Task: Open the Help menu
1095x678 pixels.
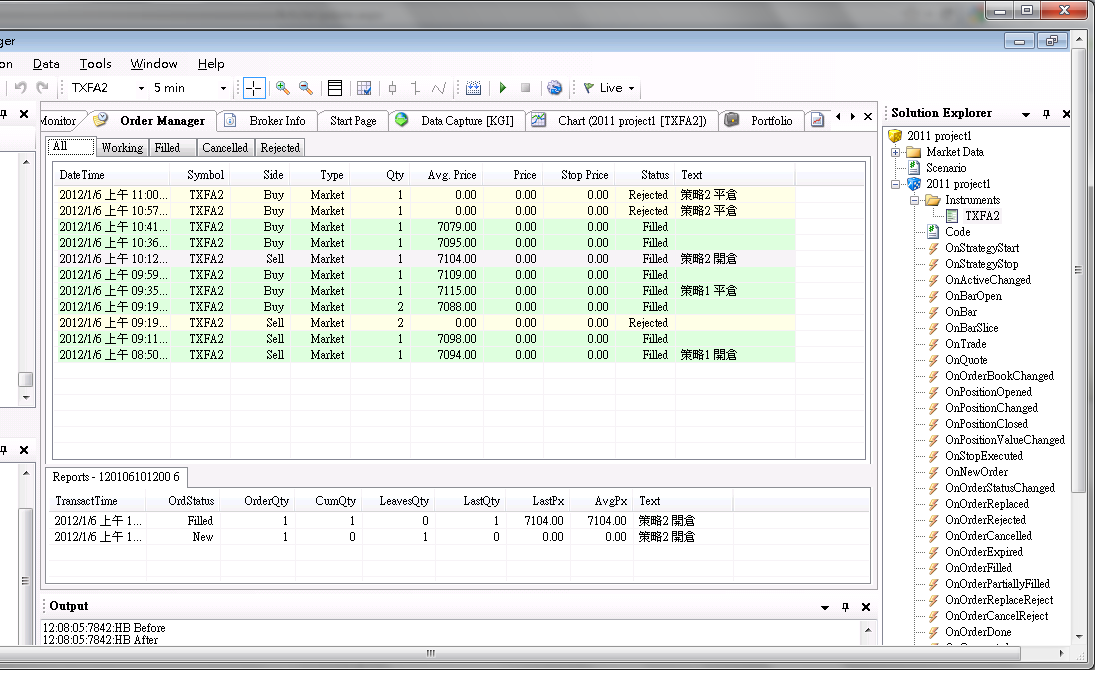Action: 211,64
